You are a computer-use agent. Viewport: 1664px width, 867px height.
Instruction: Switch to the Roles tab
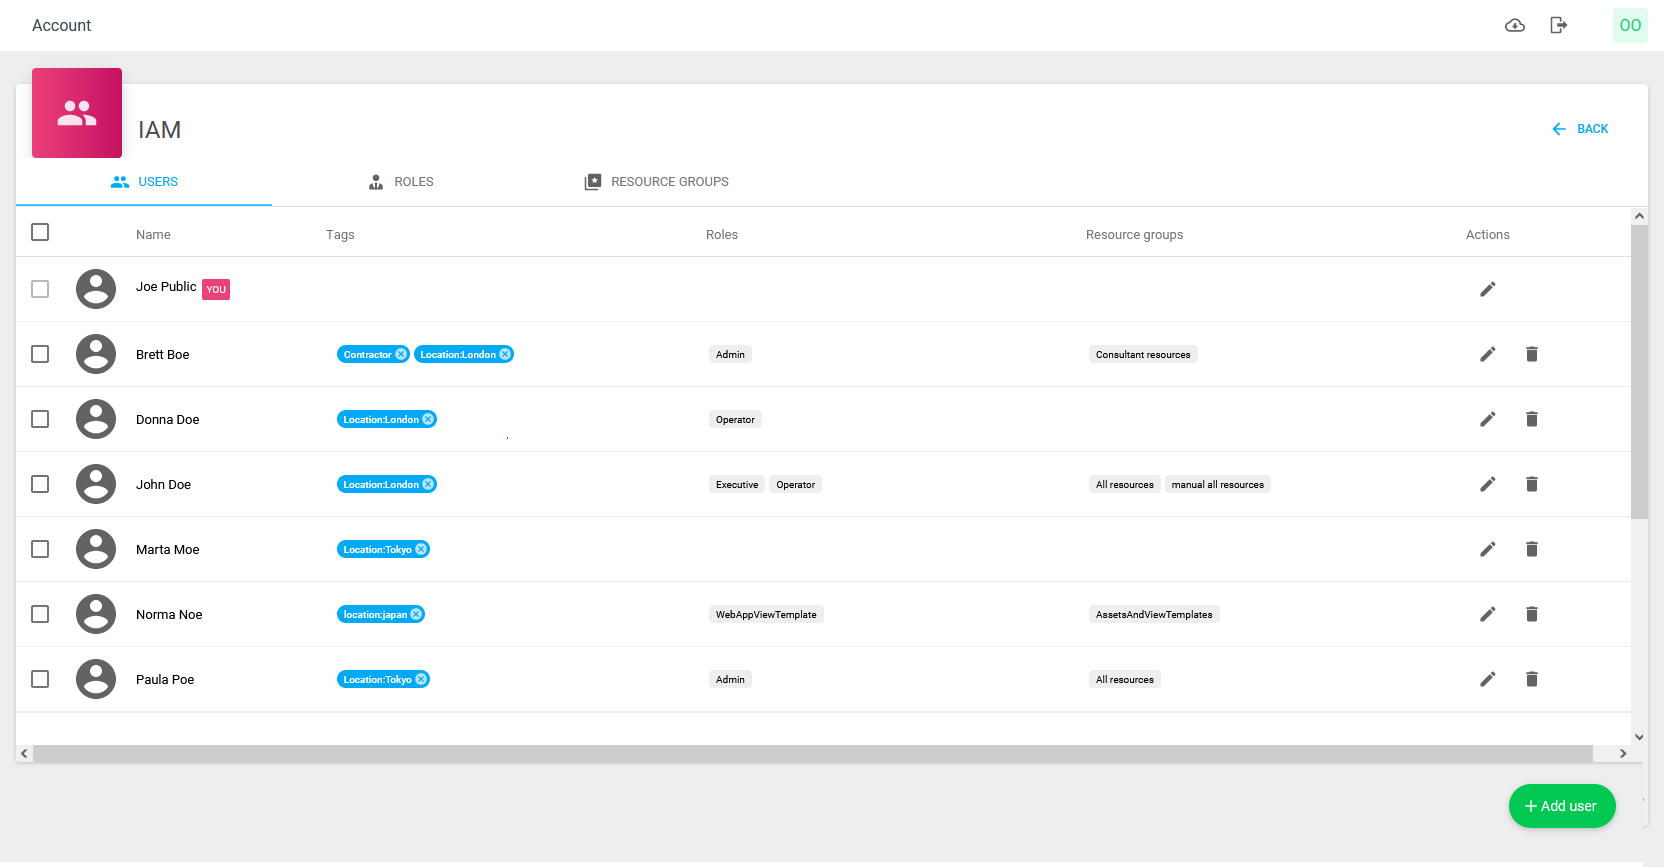[401, 182]
